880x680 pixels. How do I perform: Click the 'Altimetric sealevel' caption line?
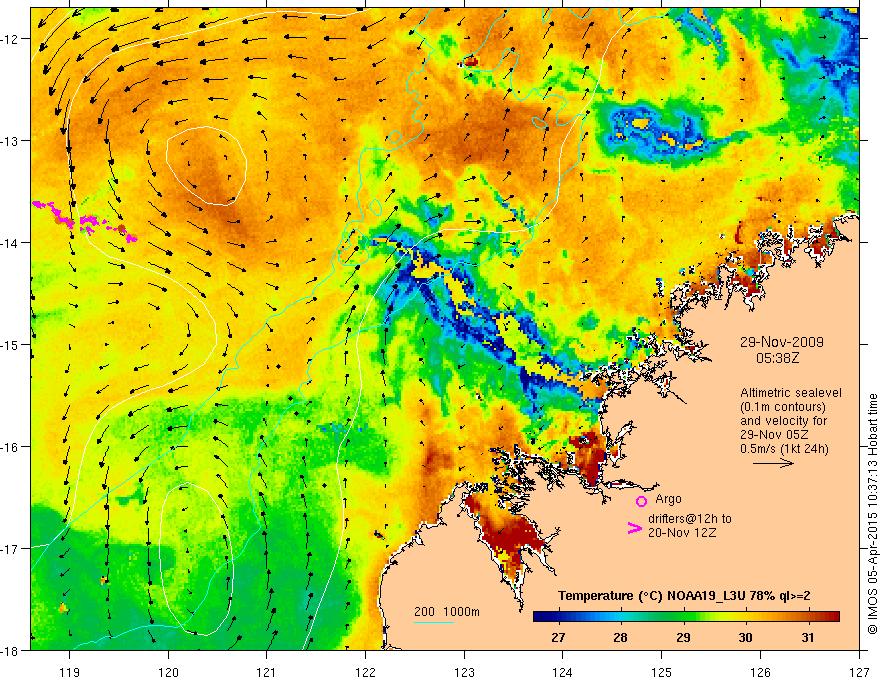tap(791, 393)
